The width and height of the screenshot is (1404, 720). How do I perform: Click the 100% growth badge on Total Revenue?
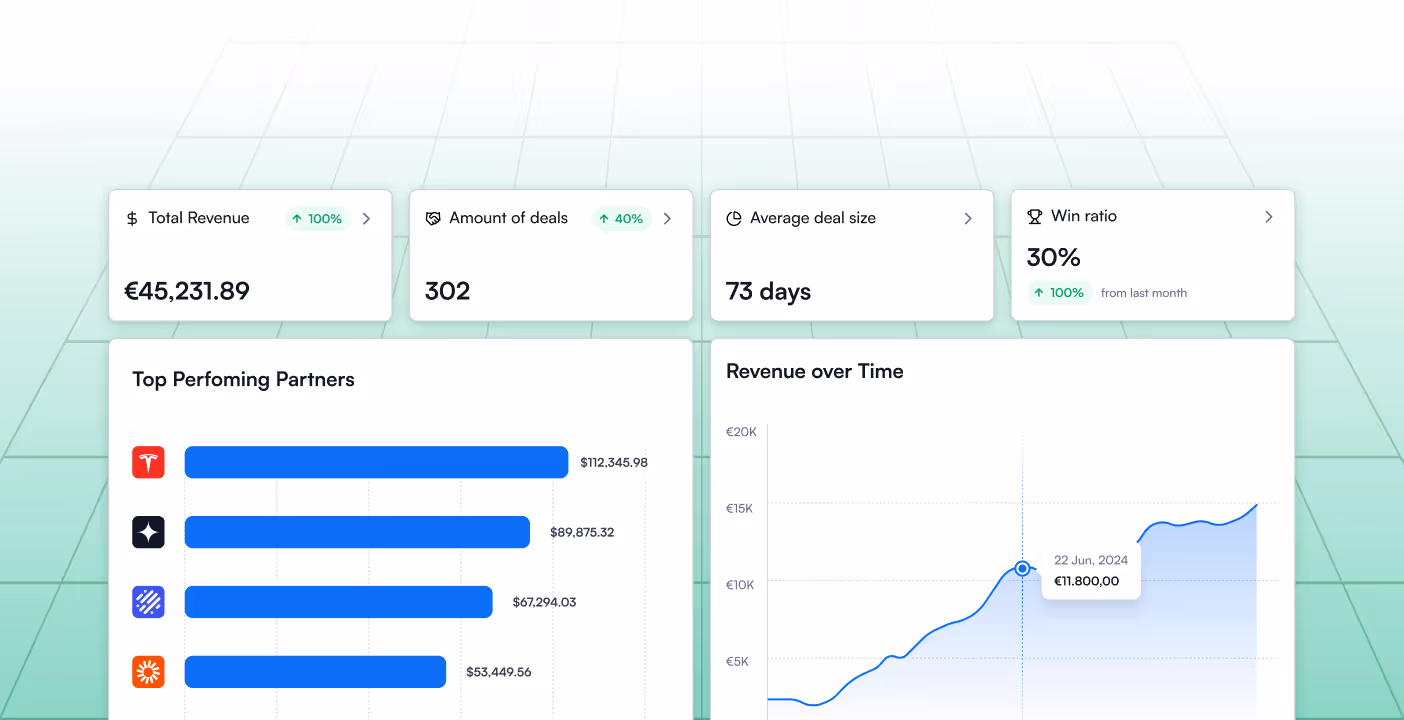click(318, 218)
